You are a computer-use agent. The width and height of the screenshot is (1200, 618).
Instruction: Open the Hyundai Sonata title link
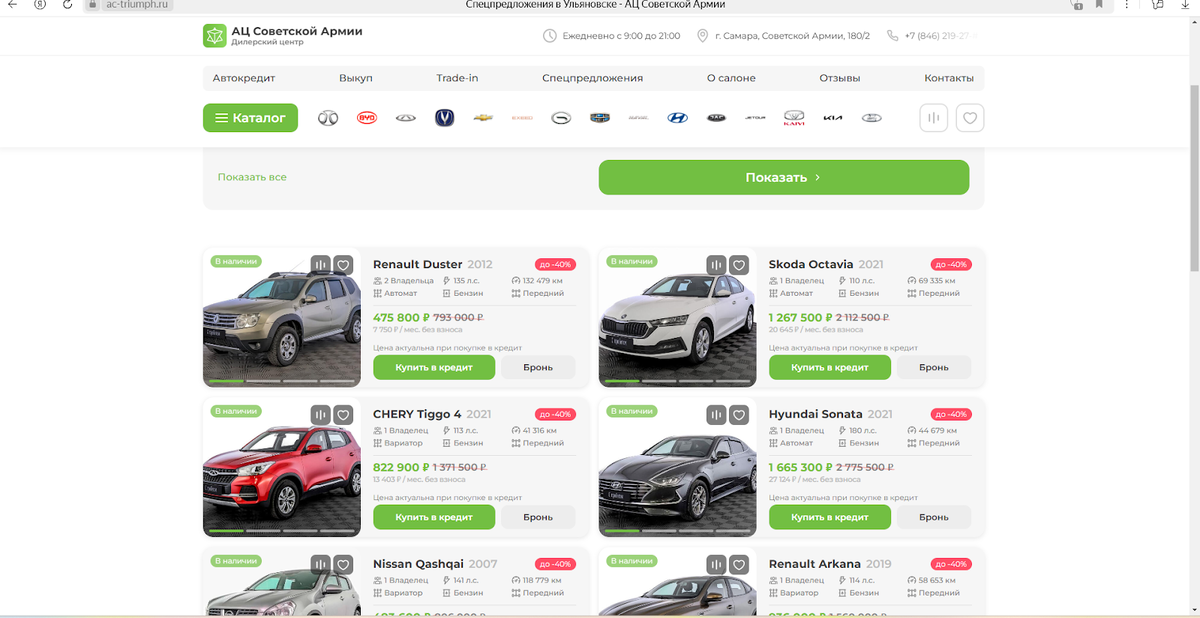pos(817,414)
